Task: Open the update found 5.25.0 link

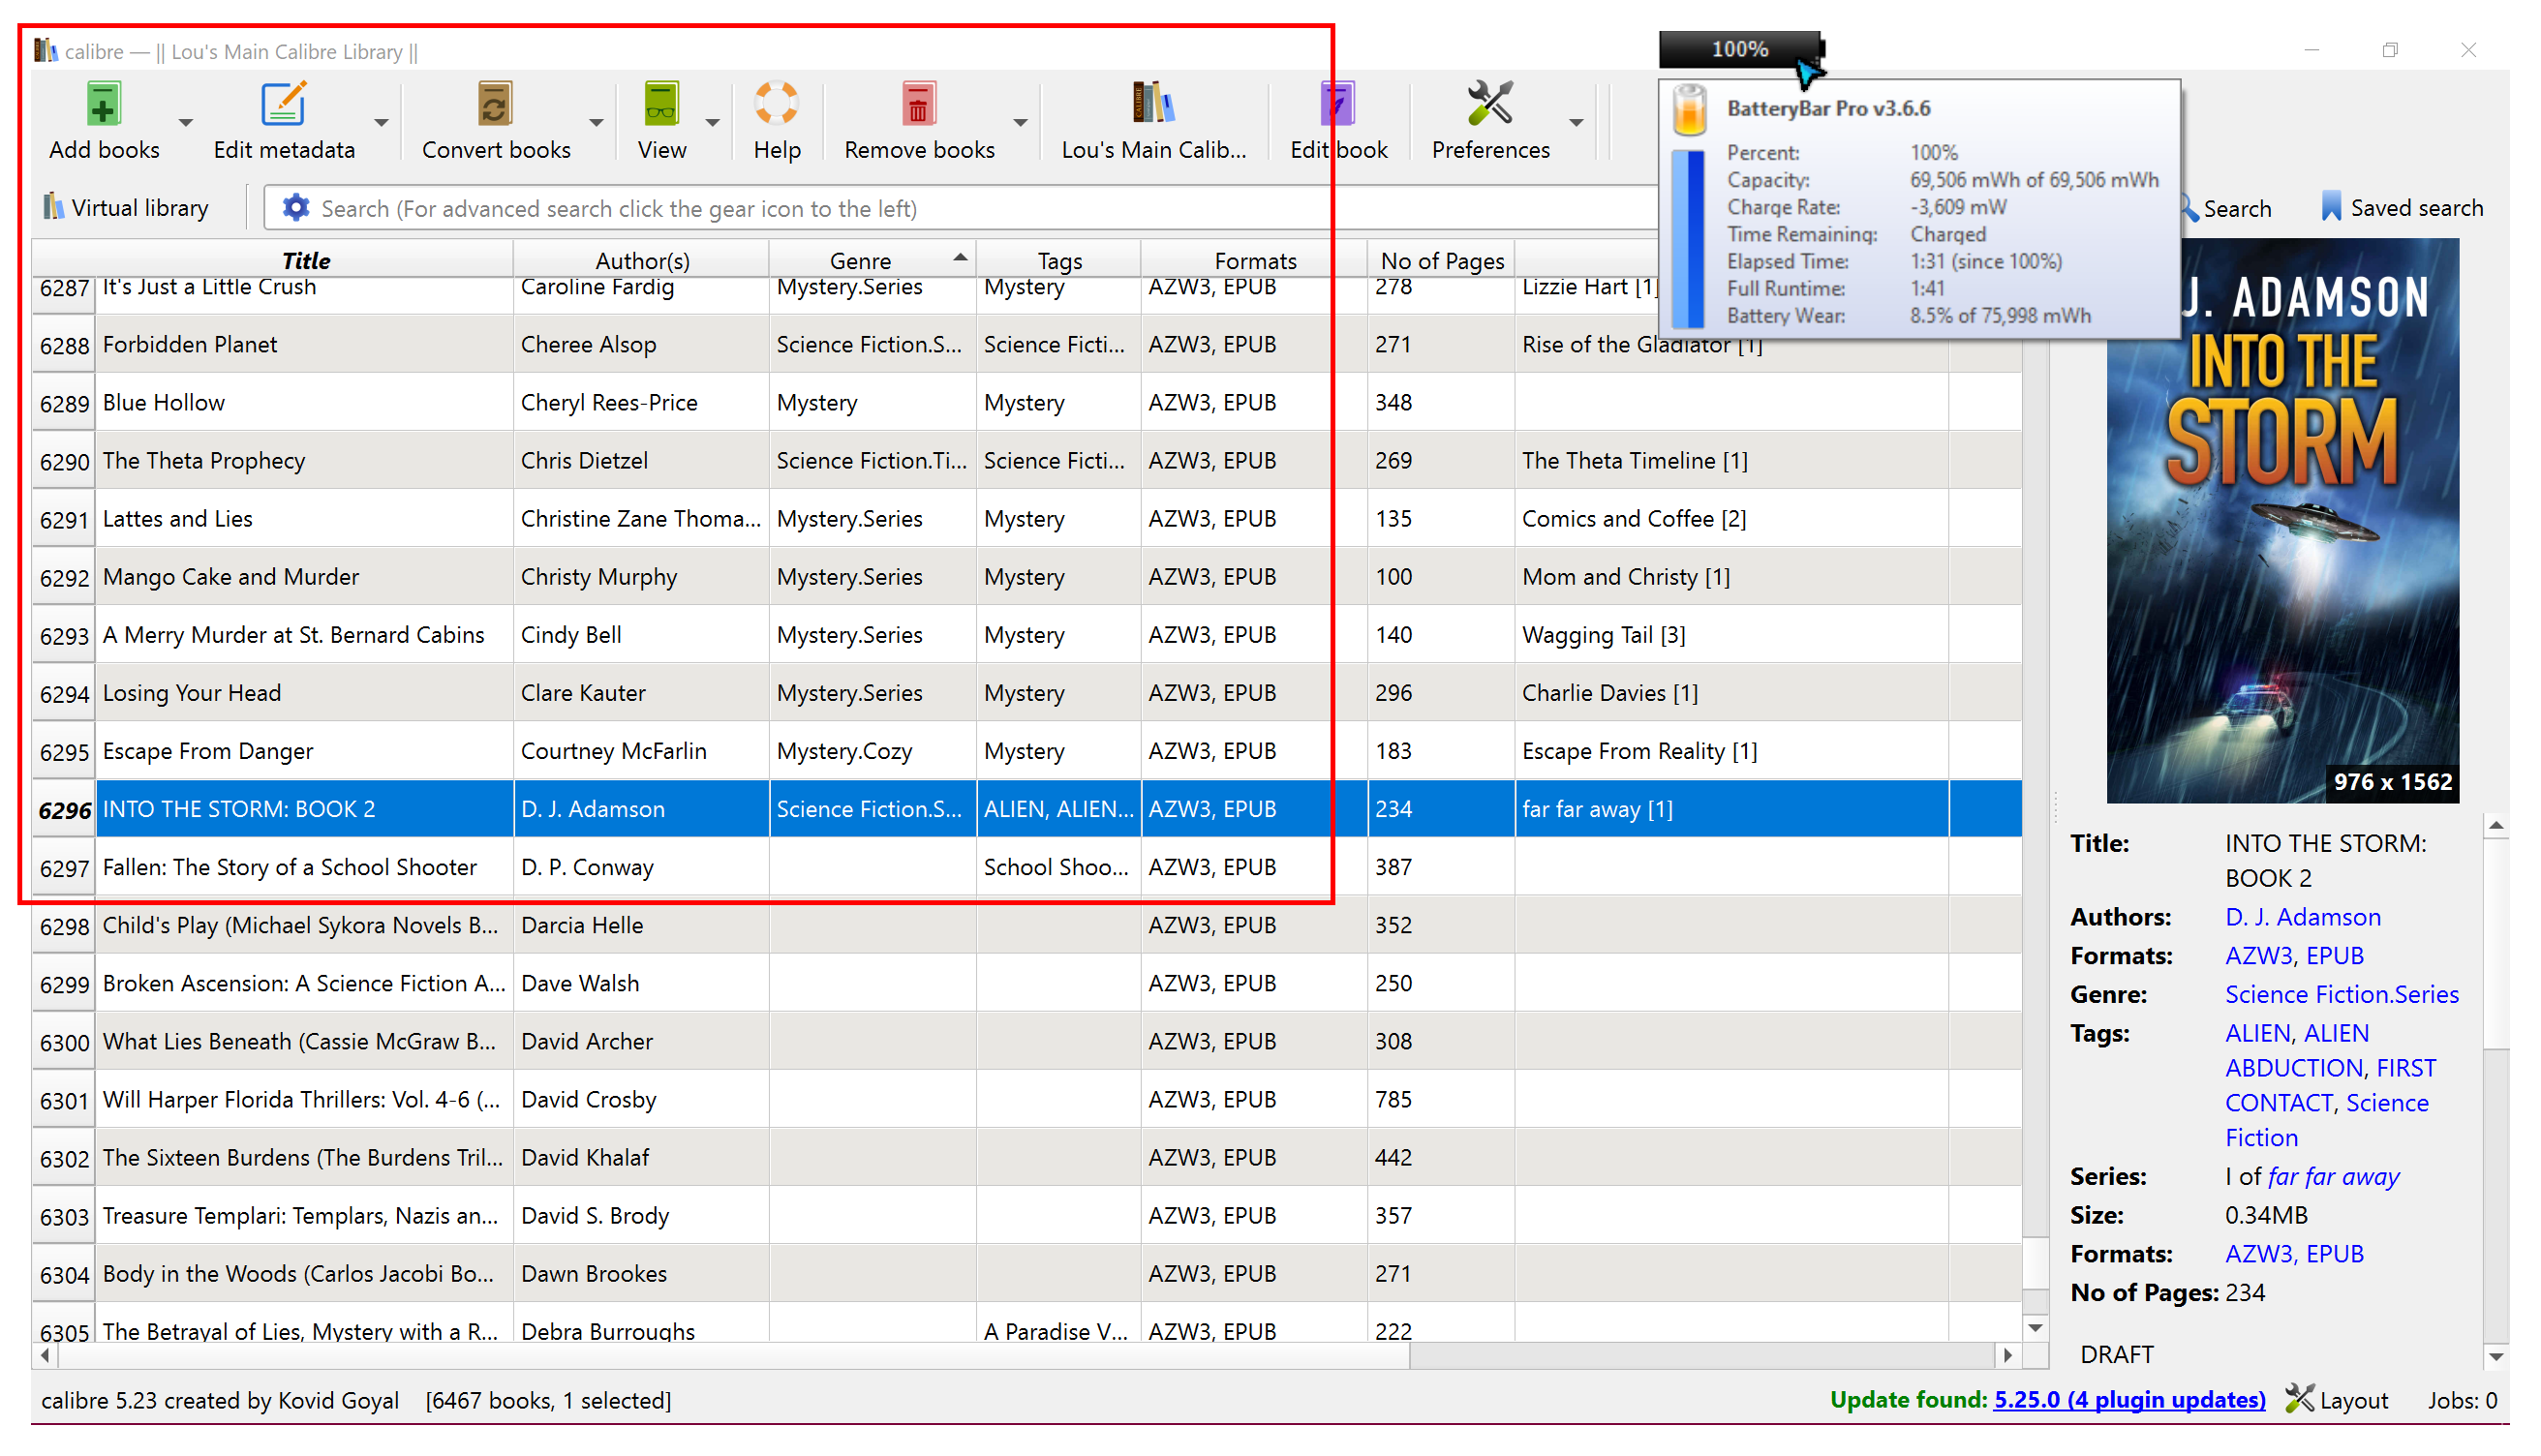Action: [2129, 1400]
